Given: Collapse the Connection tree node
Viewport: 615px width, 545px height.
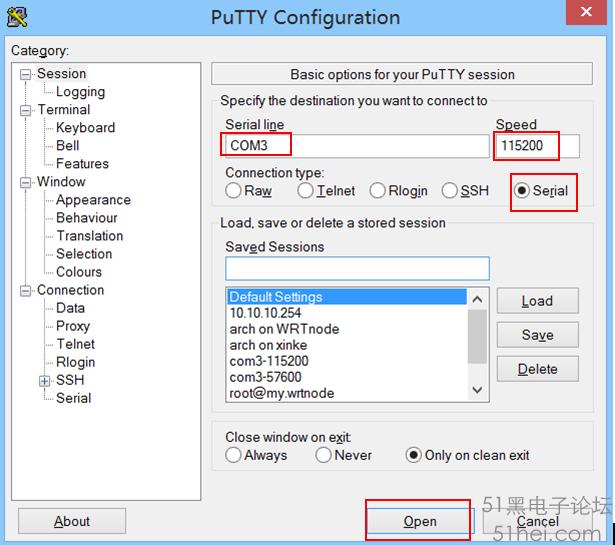Looking at the screenshot, I should coord(25,291).
